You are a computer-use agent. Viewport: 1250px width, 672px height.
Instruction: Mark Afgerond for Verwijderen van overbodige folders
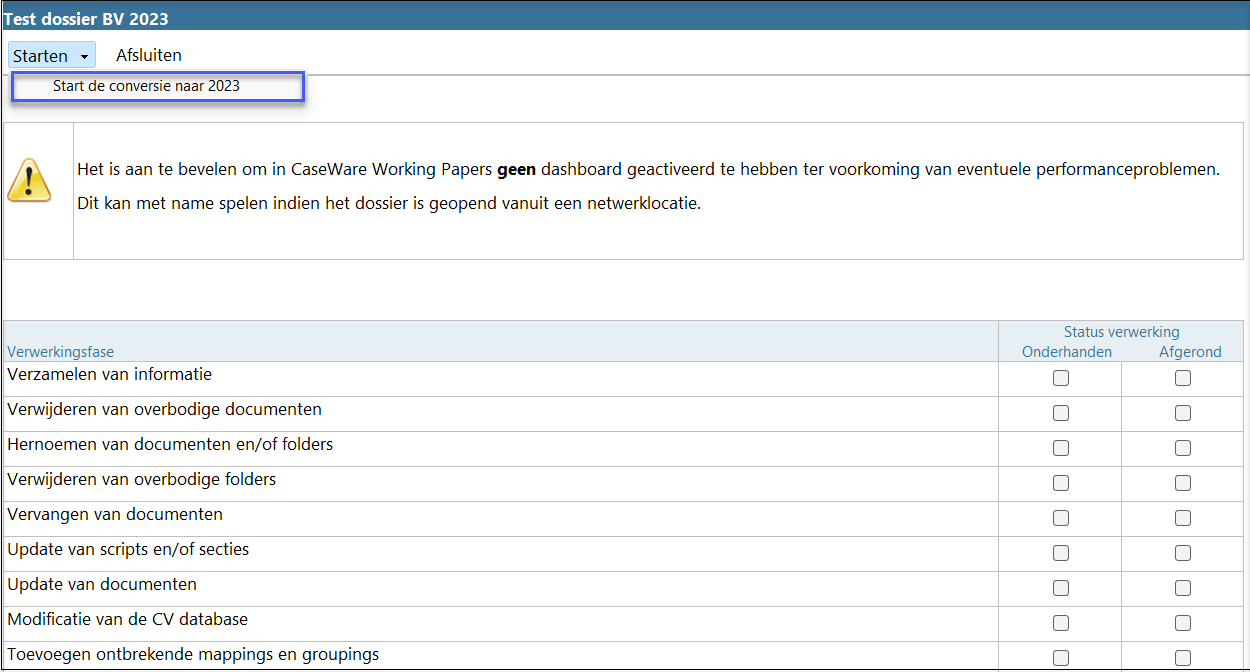point(1183,483)
